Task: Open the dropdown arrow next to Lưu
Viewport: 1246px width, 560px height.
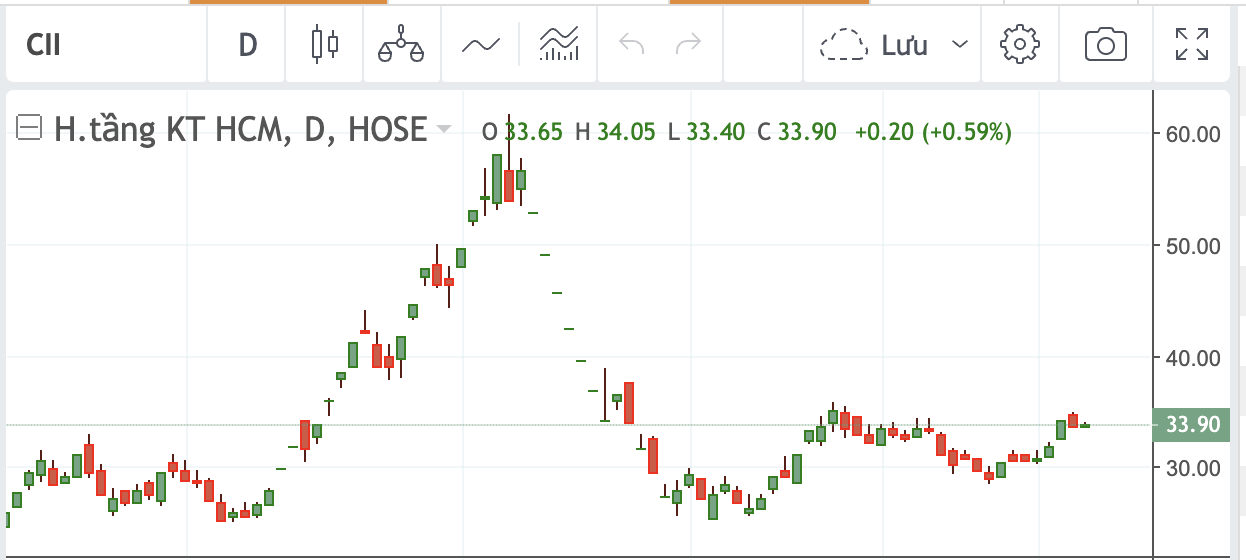Action: click(x=960, y=45)
